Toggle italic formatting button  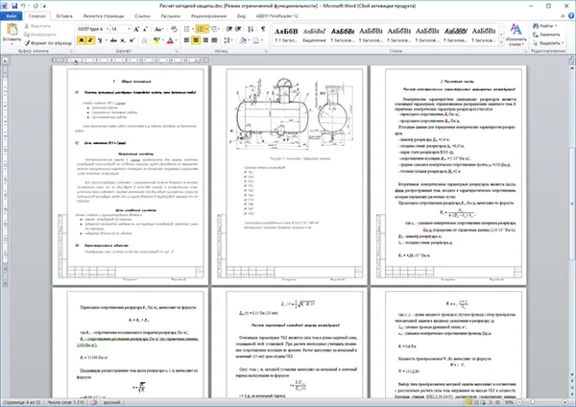coord(90,40)
